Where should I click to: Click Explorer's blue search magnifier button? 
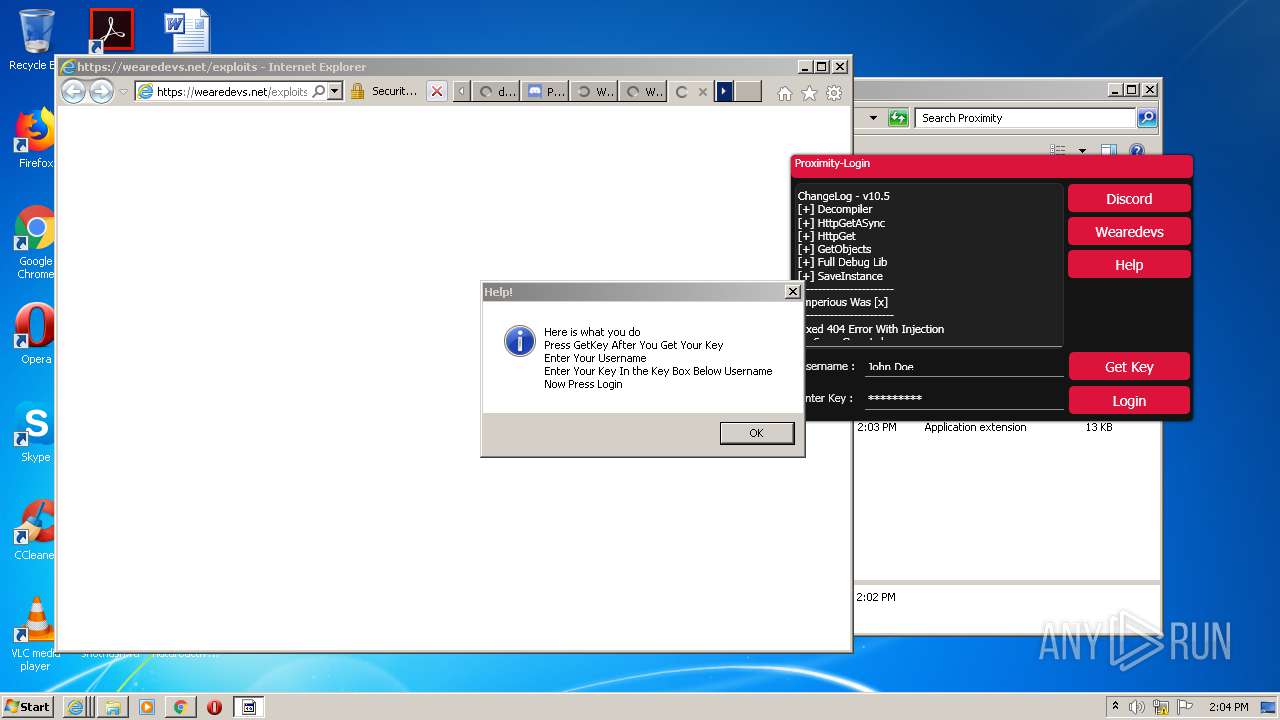click(1147, 118)
